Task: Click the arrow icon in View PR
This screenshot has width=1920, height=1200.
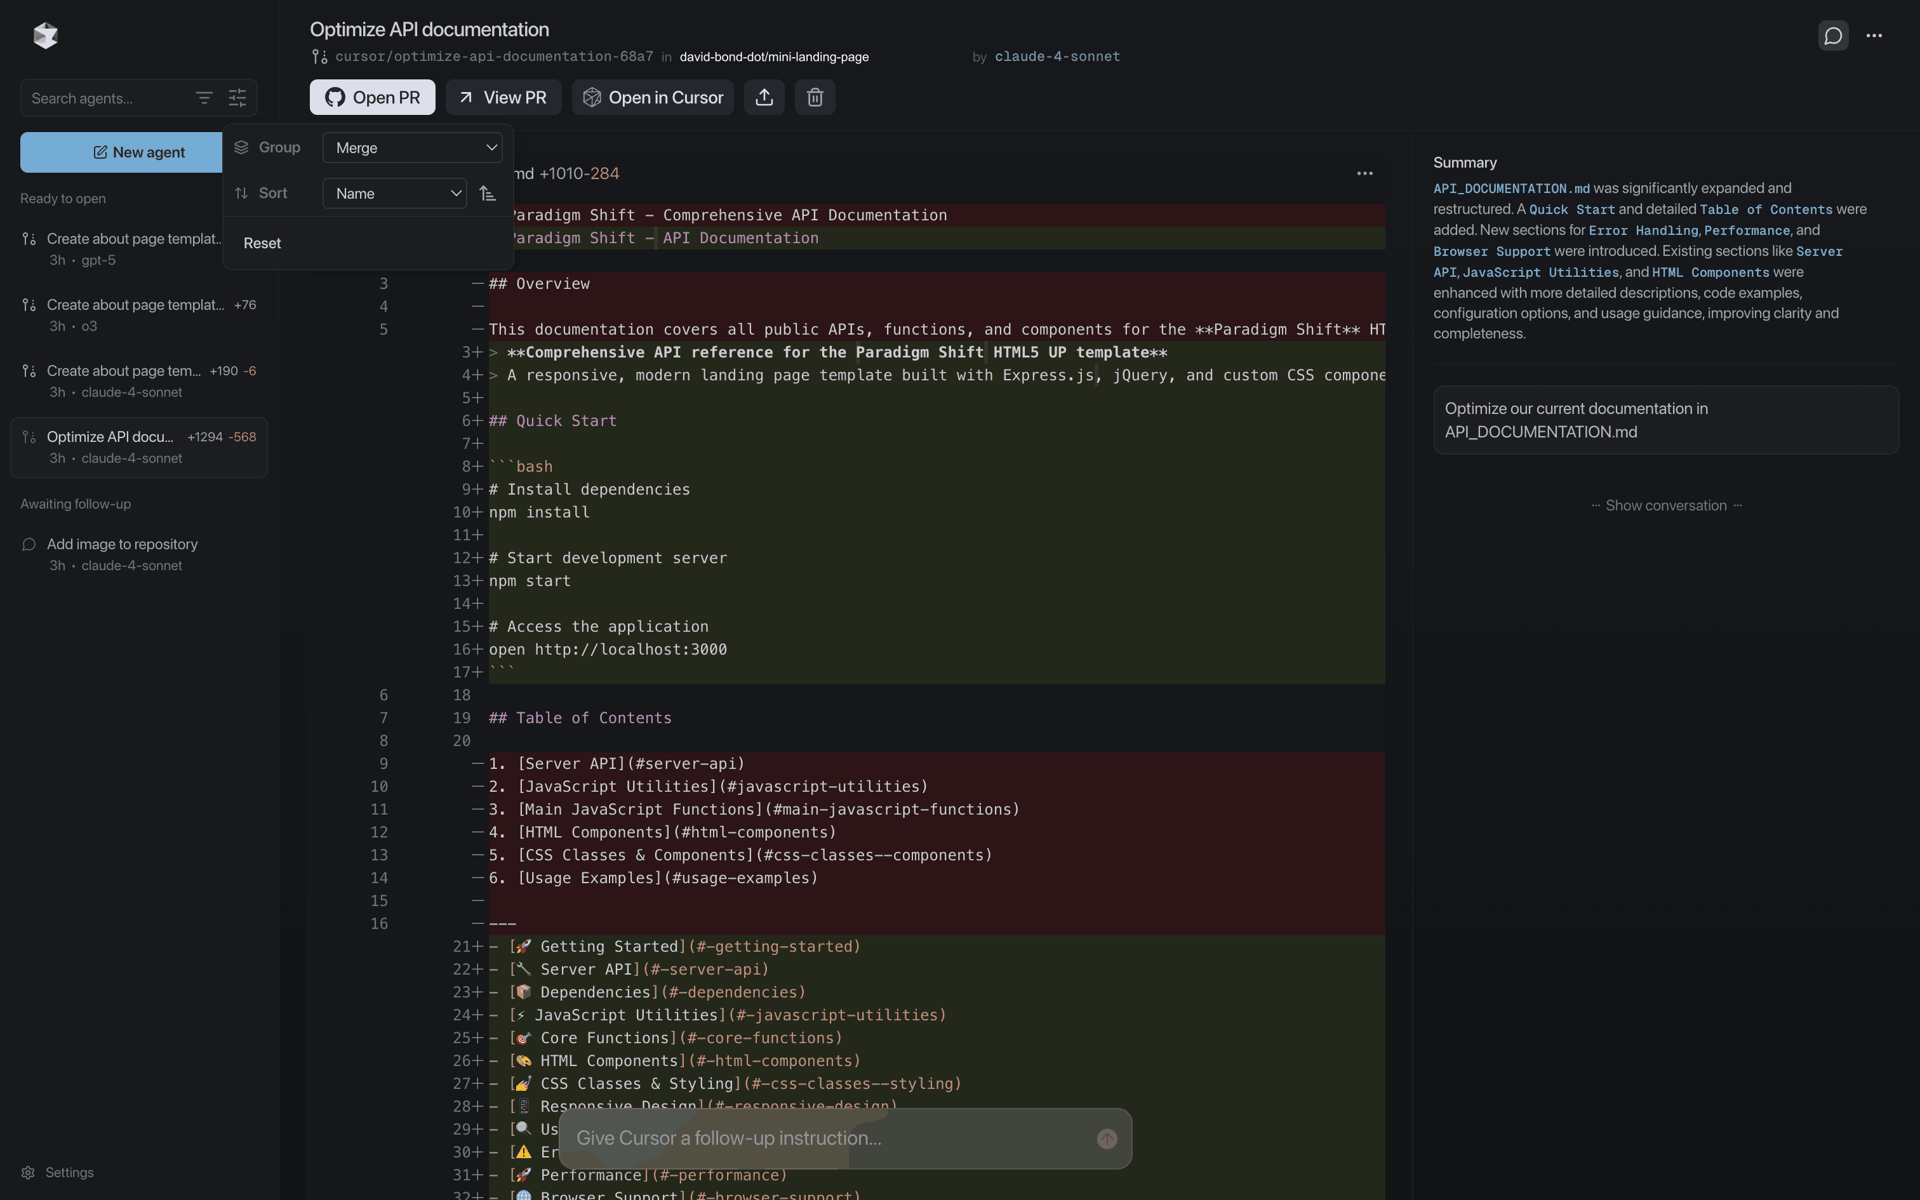Action: click(x=466, y=97)
